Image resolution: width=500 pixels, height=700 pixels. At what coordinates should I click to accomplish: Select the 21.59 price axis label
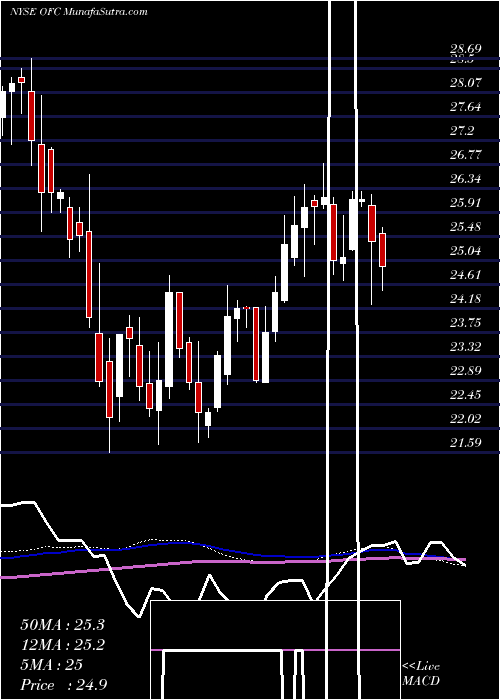pyautogui.click(x=466, y=442)
